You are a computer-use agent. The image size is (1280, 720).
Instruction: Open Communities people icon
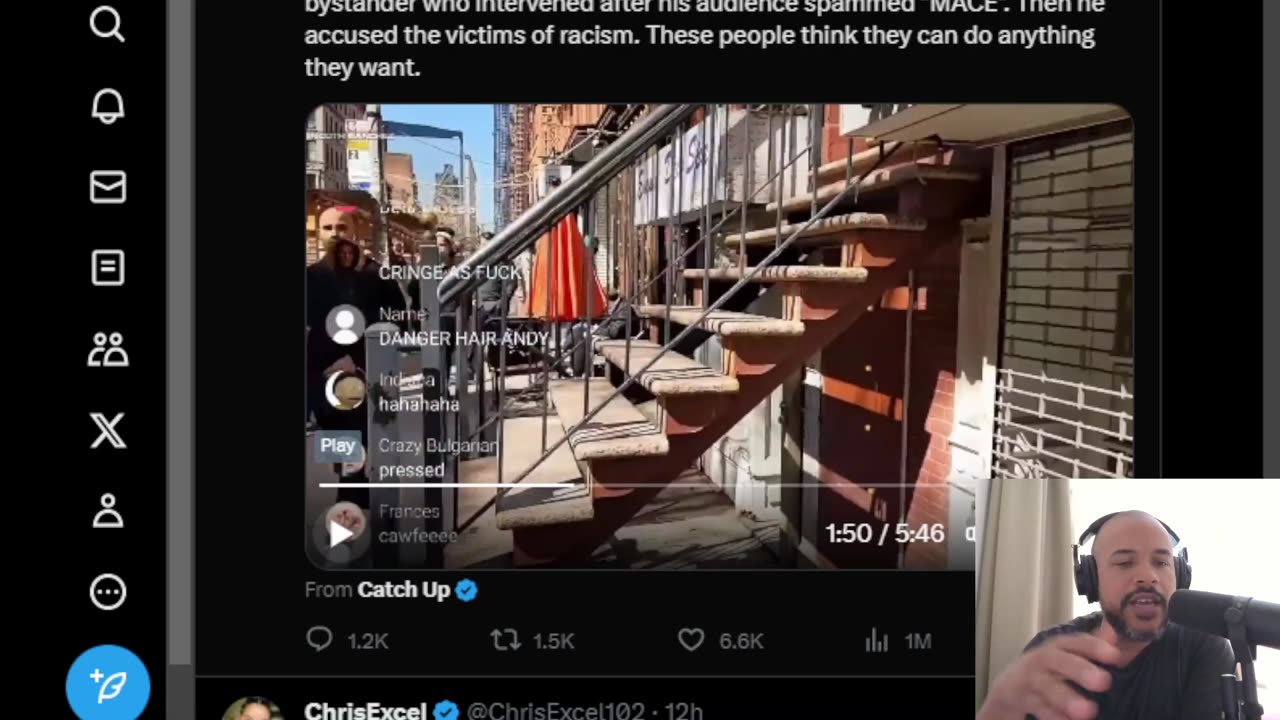pos(107,349)
